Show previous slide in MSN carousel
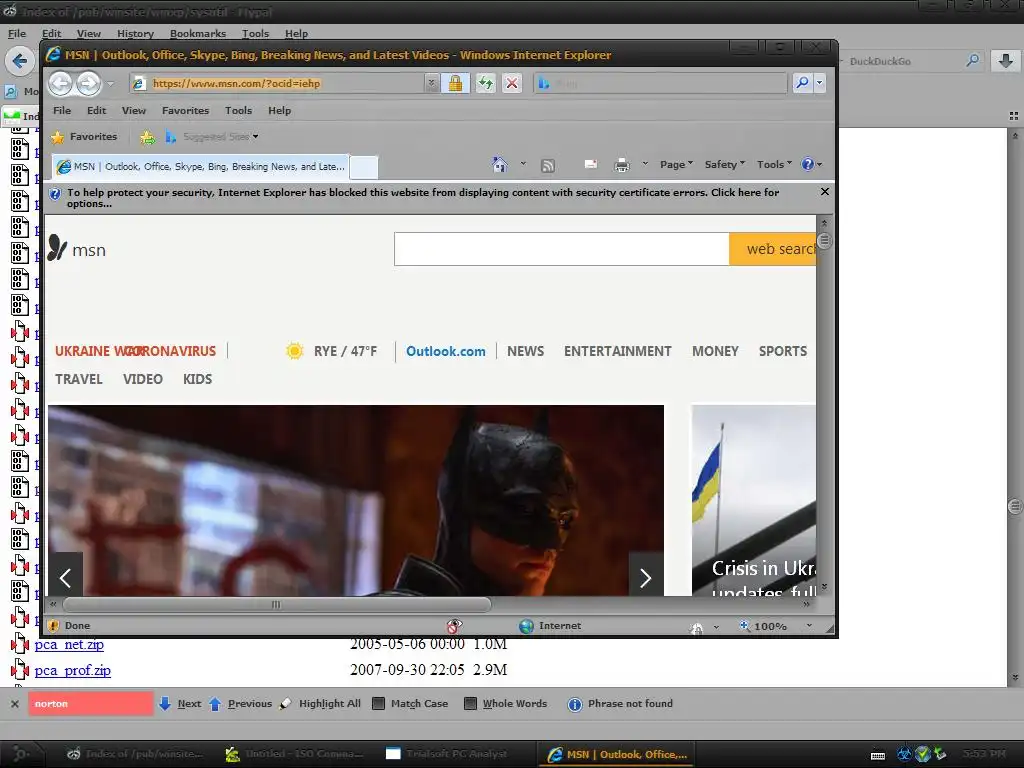The image size is (1024, 768). [65, 577]
